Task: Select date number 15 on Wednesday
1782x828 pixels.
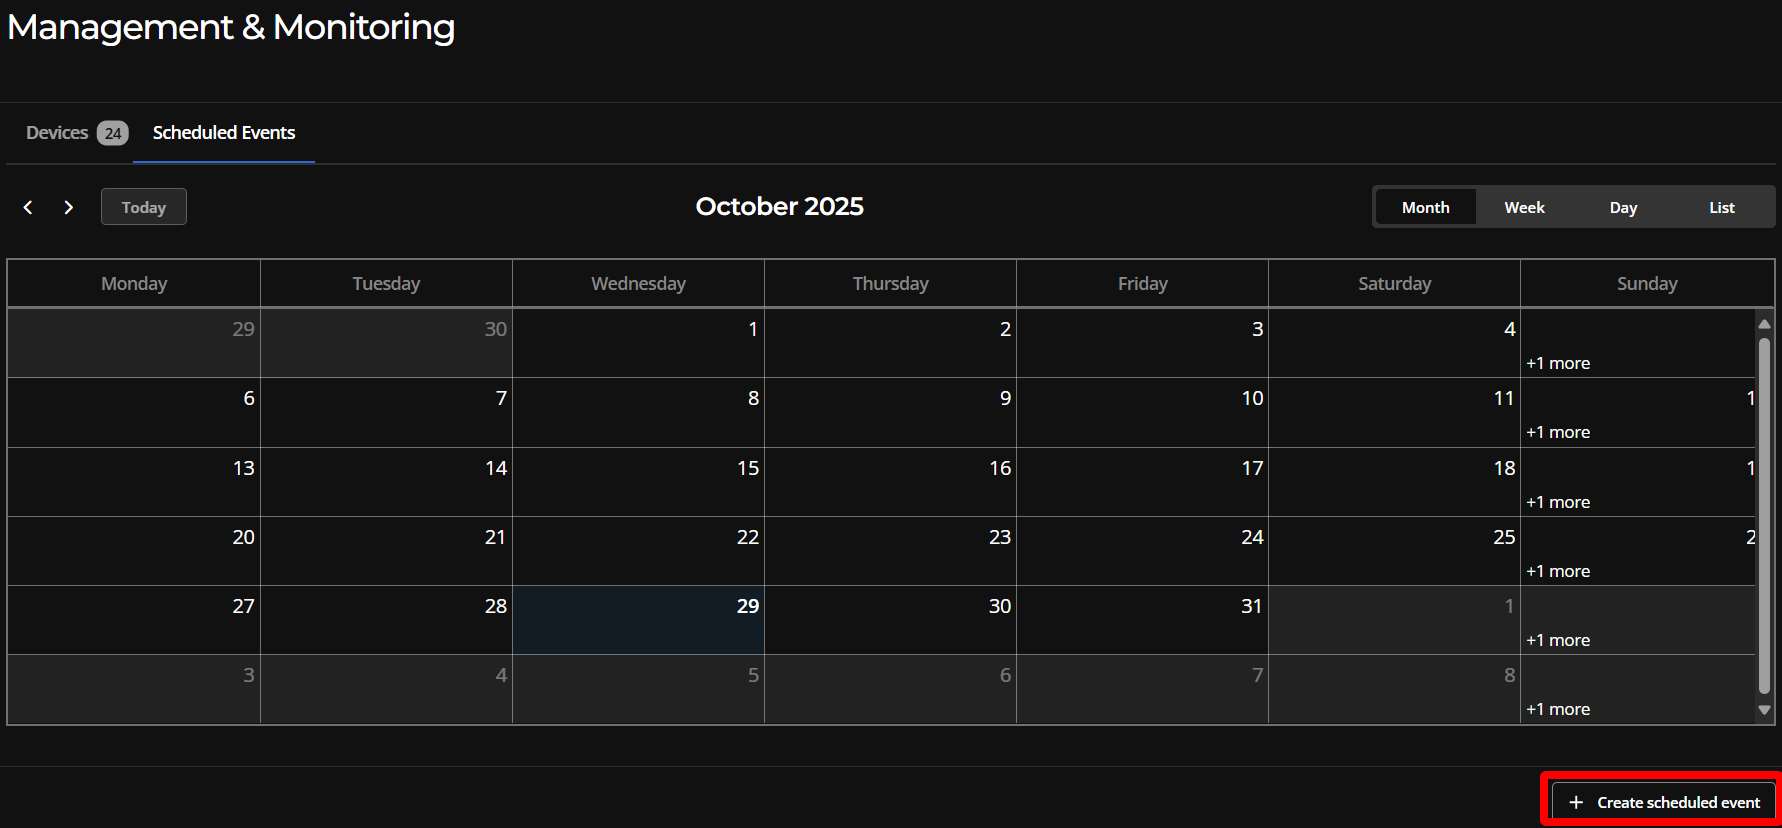Action: (748, 468)
